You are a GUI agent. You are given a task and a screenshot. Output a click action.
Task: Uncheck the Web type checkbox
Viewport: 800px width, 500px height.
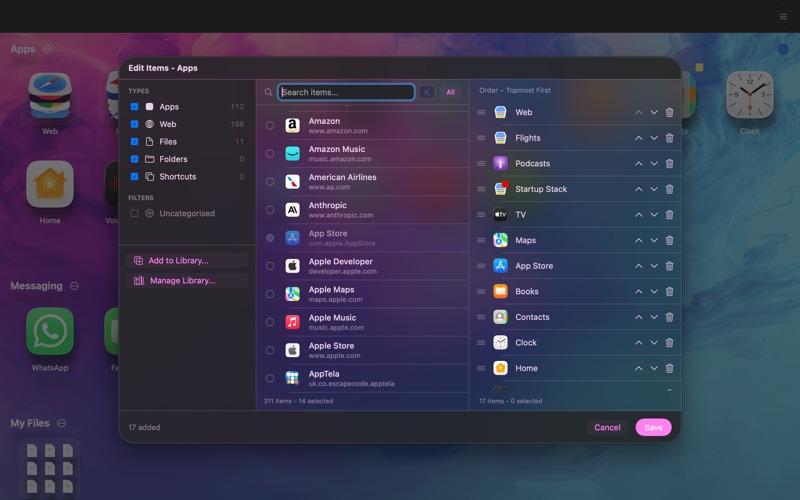(x=134, y=124)
